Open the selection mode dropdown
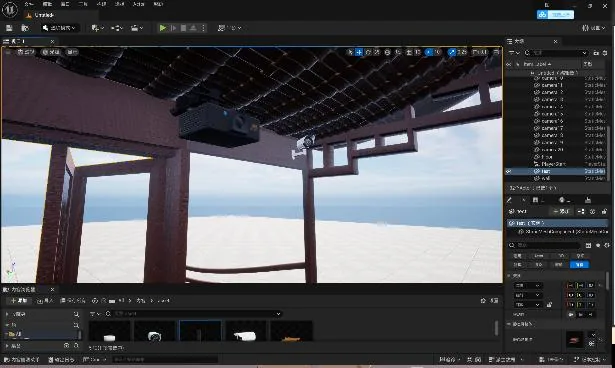This screenshot has height=368, width=615. 59,28
